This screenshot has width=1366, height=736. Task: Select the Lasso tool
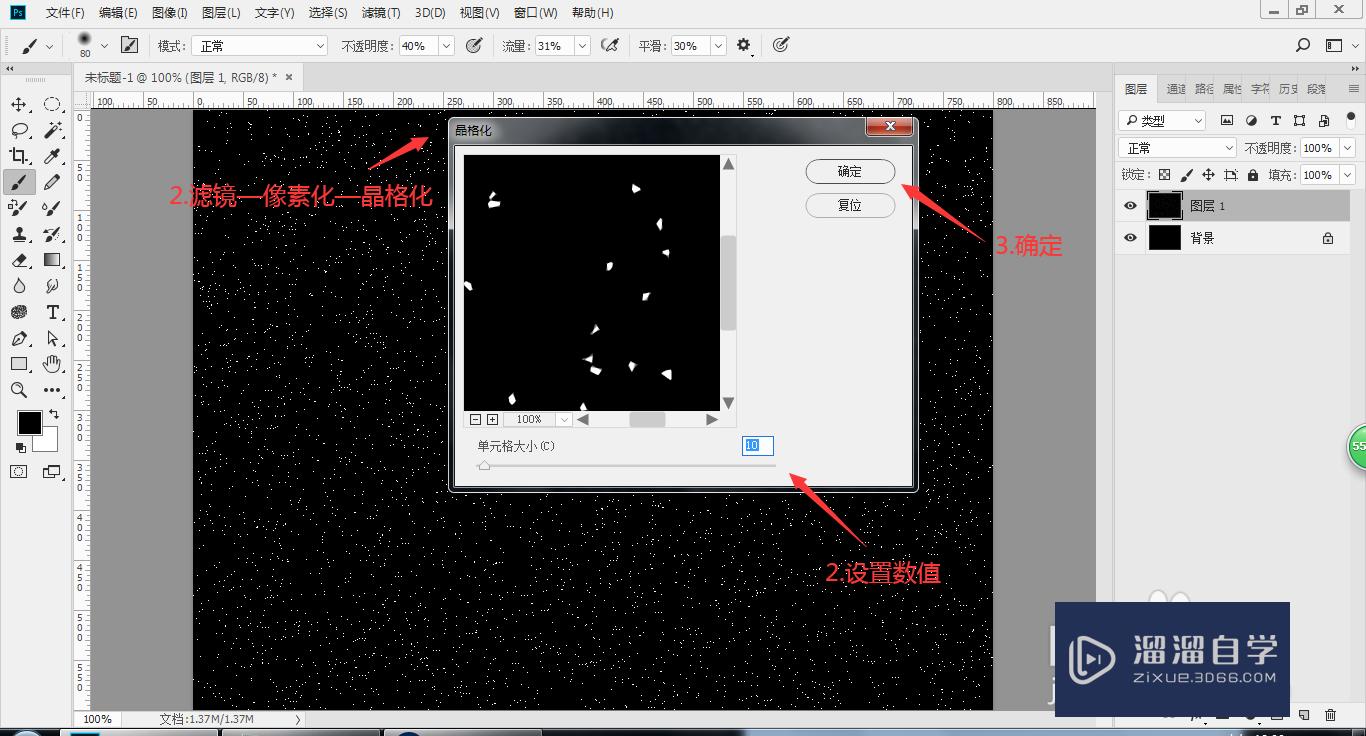coord(19,130)
